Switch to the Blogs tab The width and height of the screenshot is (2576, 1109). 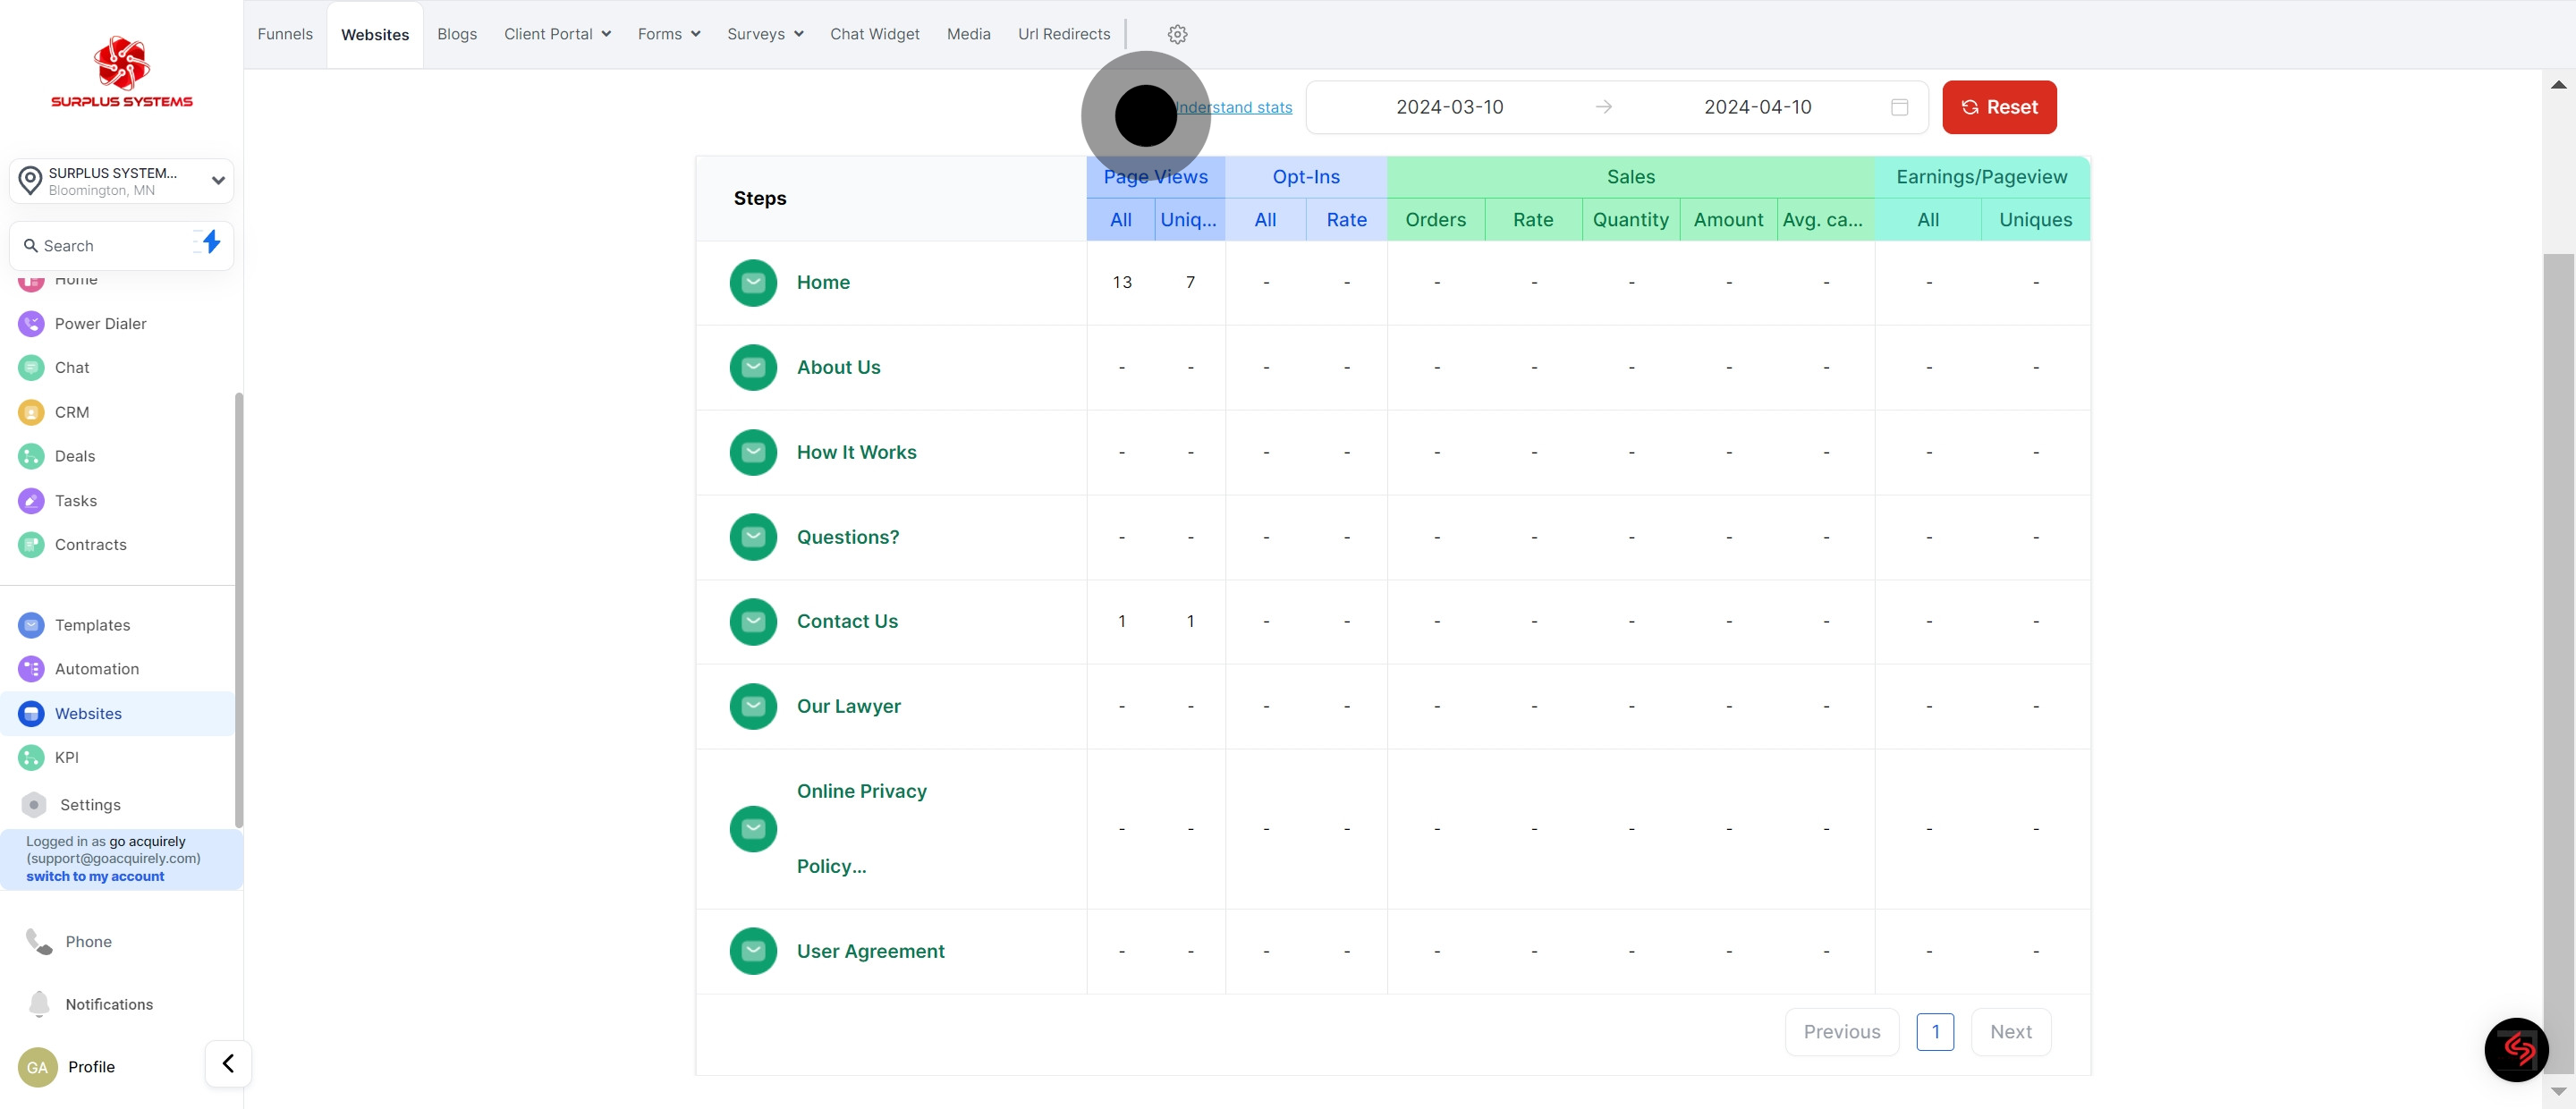tap(457, 34)
